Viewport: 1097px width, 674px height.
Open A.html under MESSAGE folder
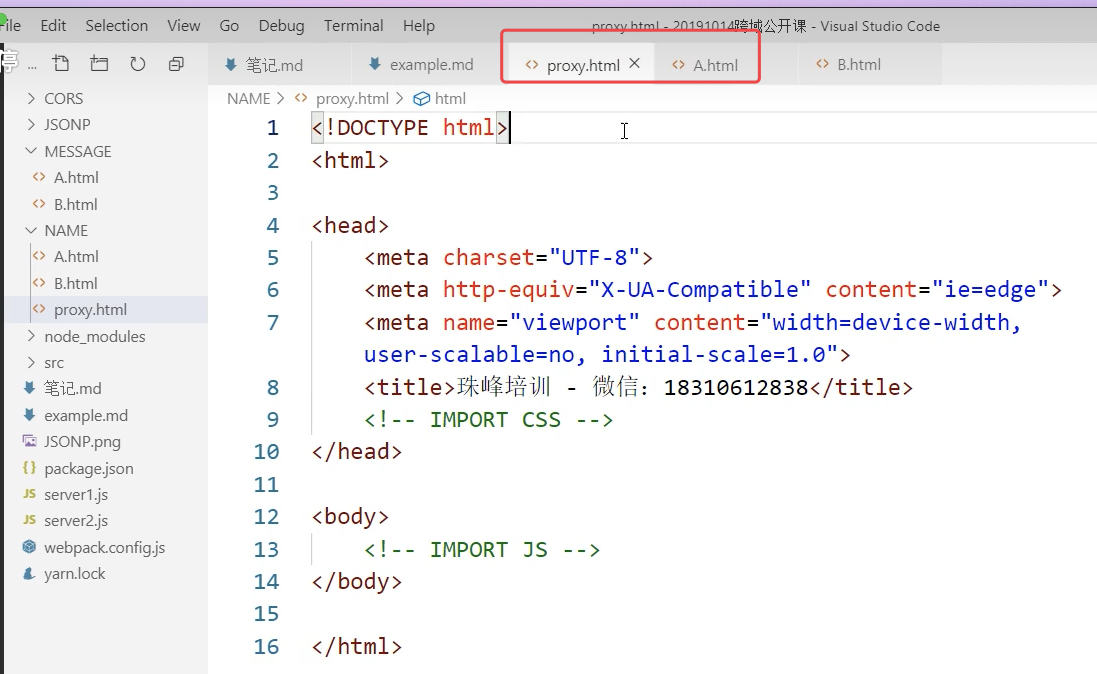tap(106, 178)
